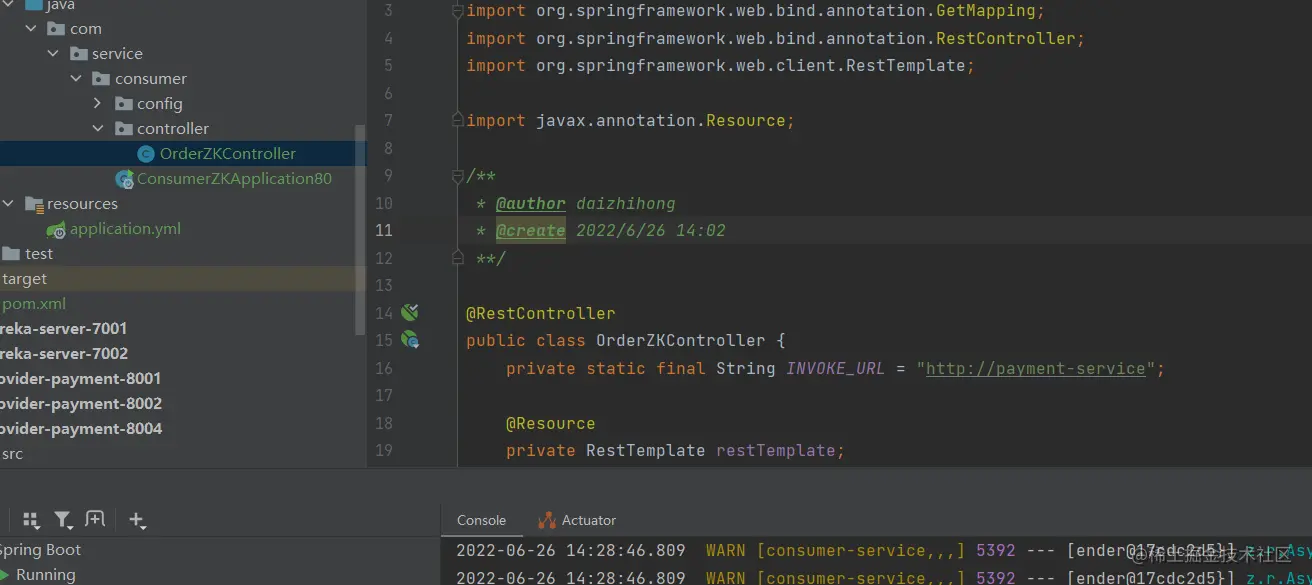Click the restTemplate field name on line 19
Viewport: 1312px width, 585px height.
tap(775, 450)
